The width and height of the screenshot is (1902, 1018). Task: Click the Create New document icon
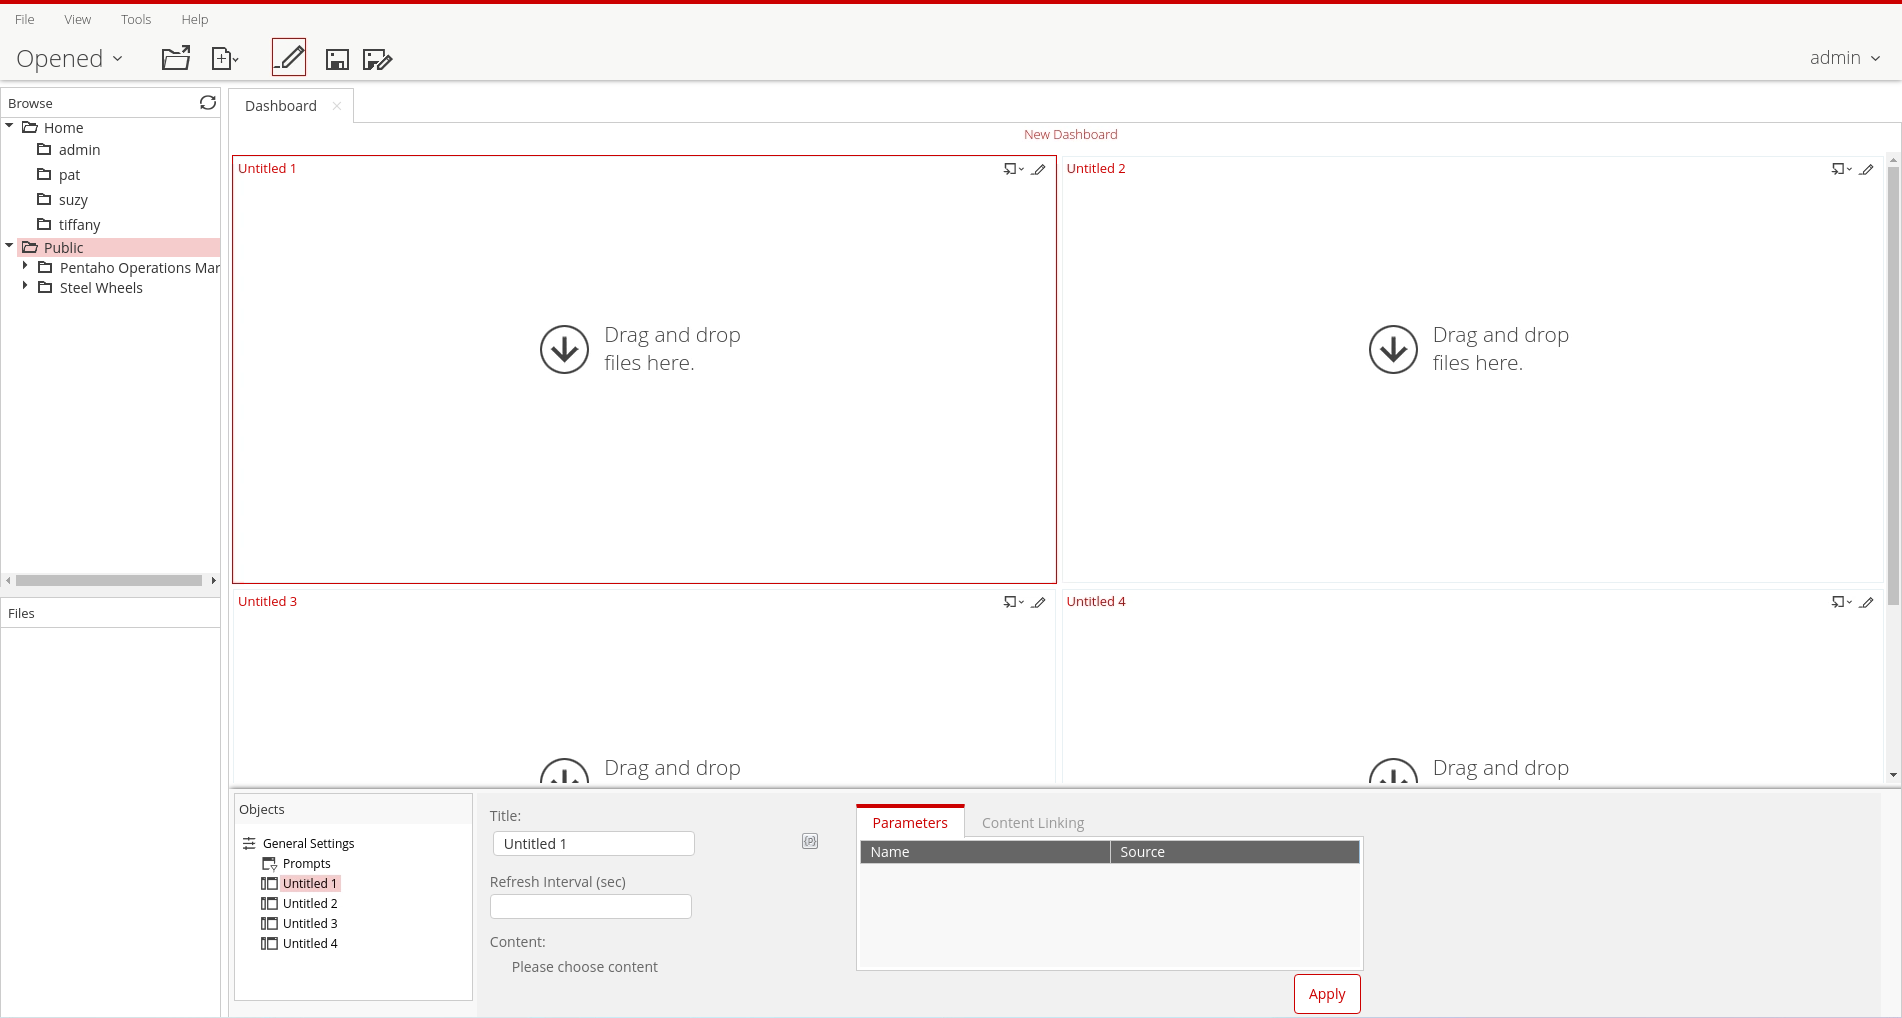pyautogui.click(x=224, y=59)
